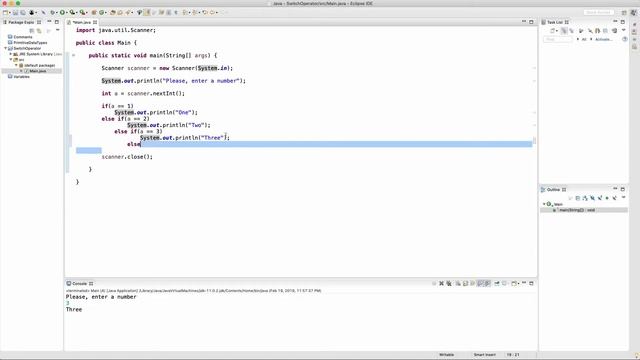Collapse the Main class node in Outline
The image size is (640, 360).
pyautogui.click(x=544, y=204)
